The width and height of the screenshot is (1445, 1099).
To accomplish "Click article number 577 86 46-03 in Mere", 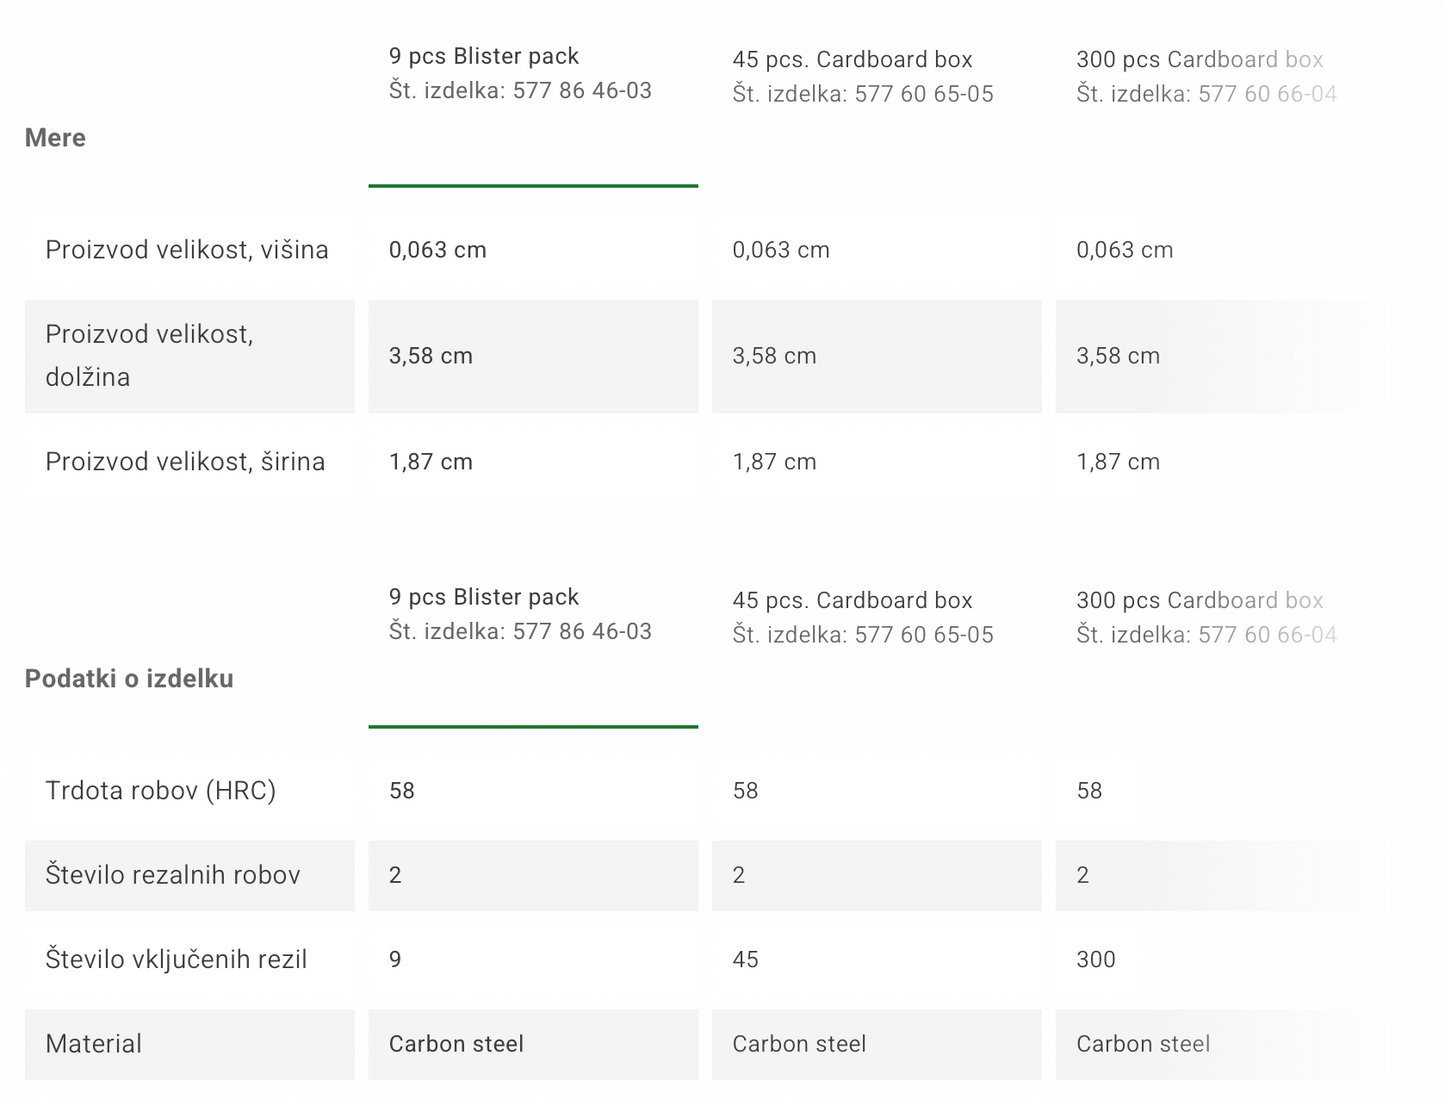I will [x=582, y=91].
